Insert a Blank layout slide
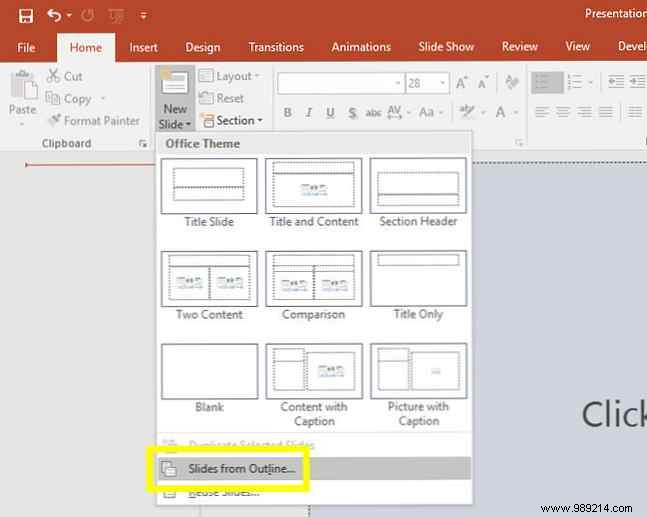 (x=209, y=379)
